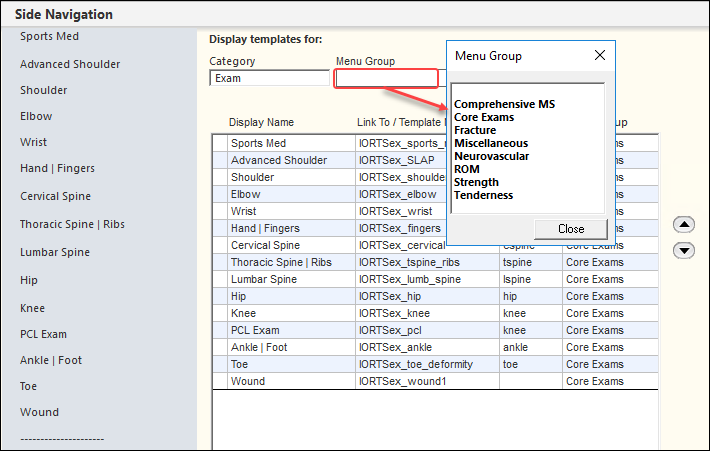Click Hip display name cell in table

[292, 296]
